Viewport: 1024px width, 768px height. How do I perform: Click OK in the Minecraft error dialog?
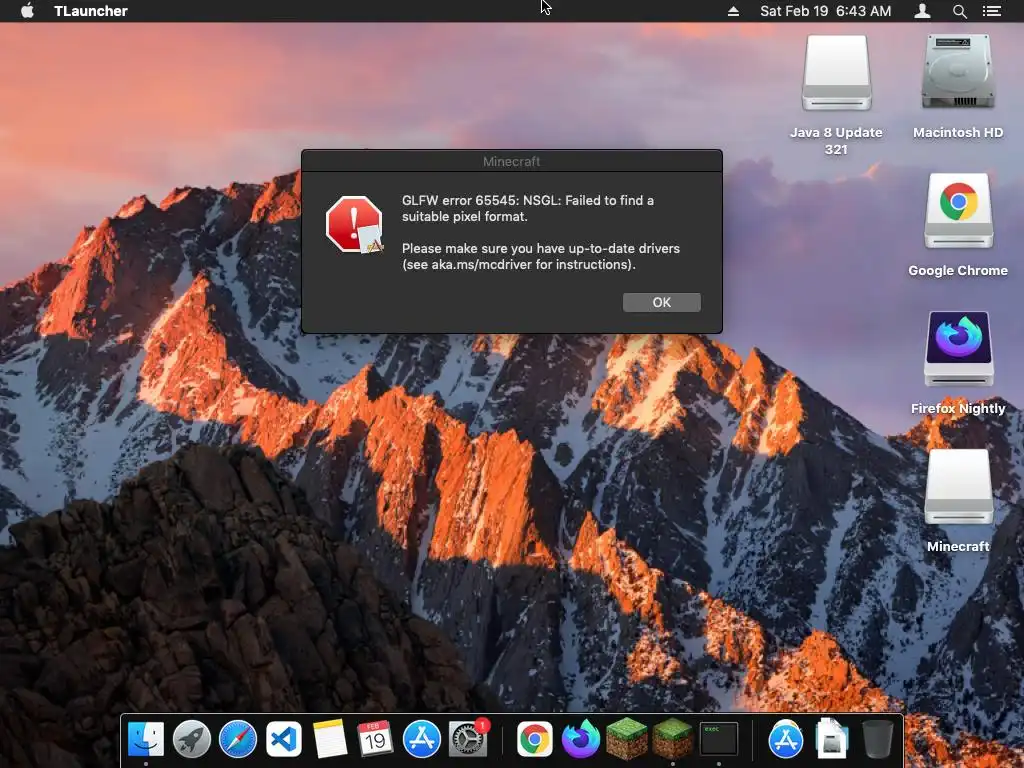coord(662,302)
